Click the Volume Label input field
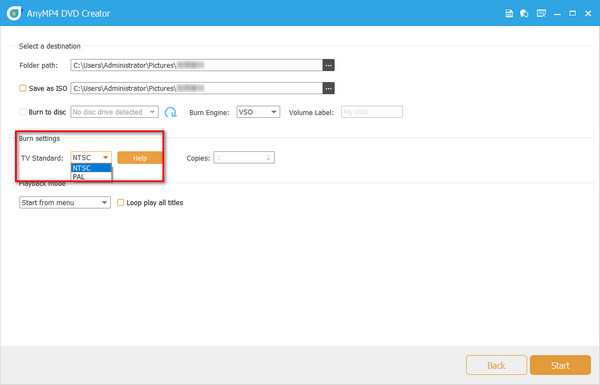 [372, 112]
